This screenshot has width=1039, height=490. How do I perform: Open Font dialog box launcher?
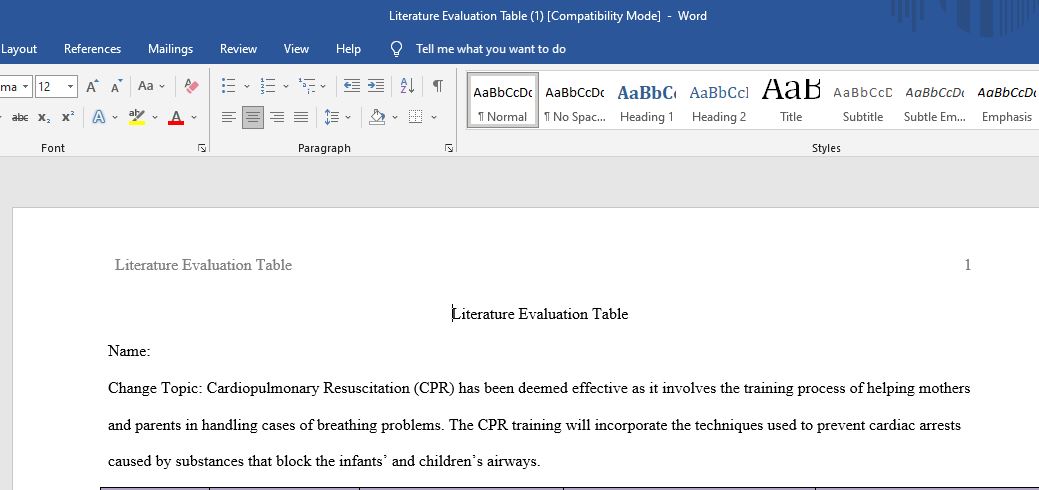pyautogui.click(x=202, y=149)
